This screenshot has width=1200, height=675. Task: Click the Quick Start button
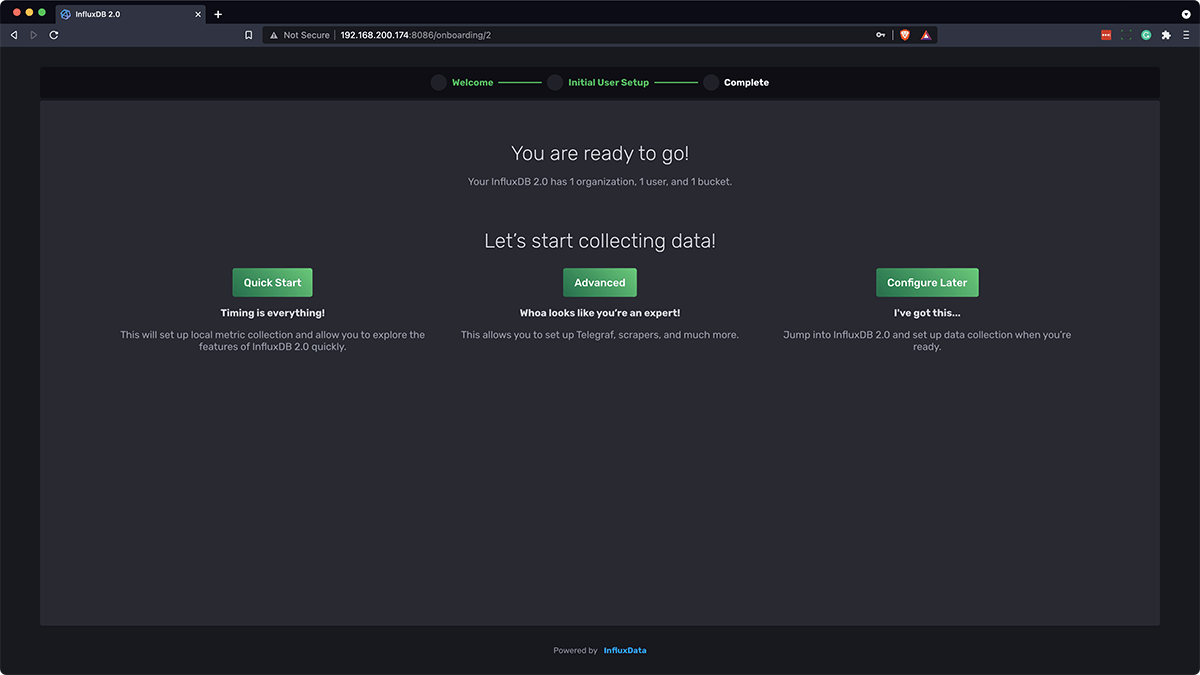pos(272,282)
